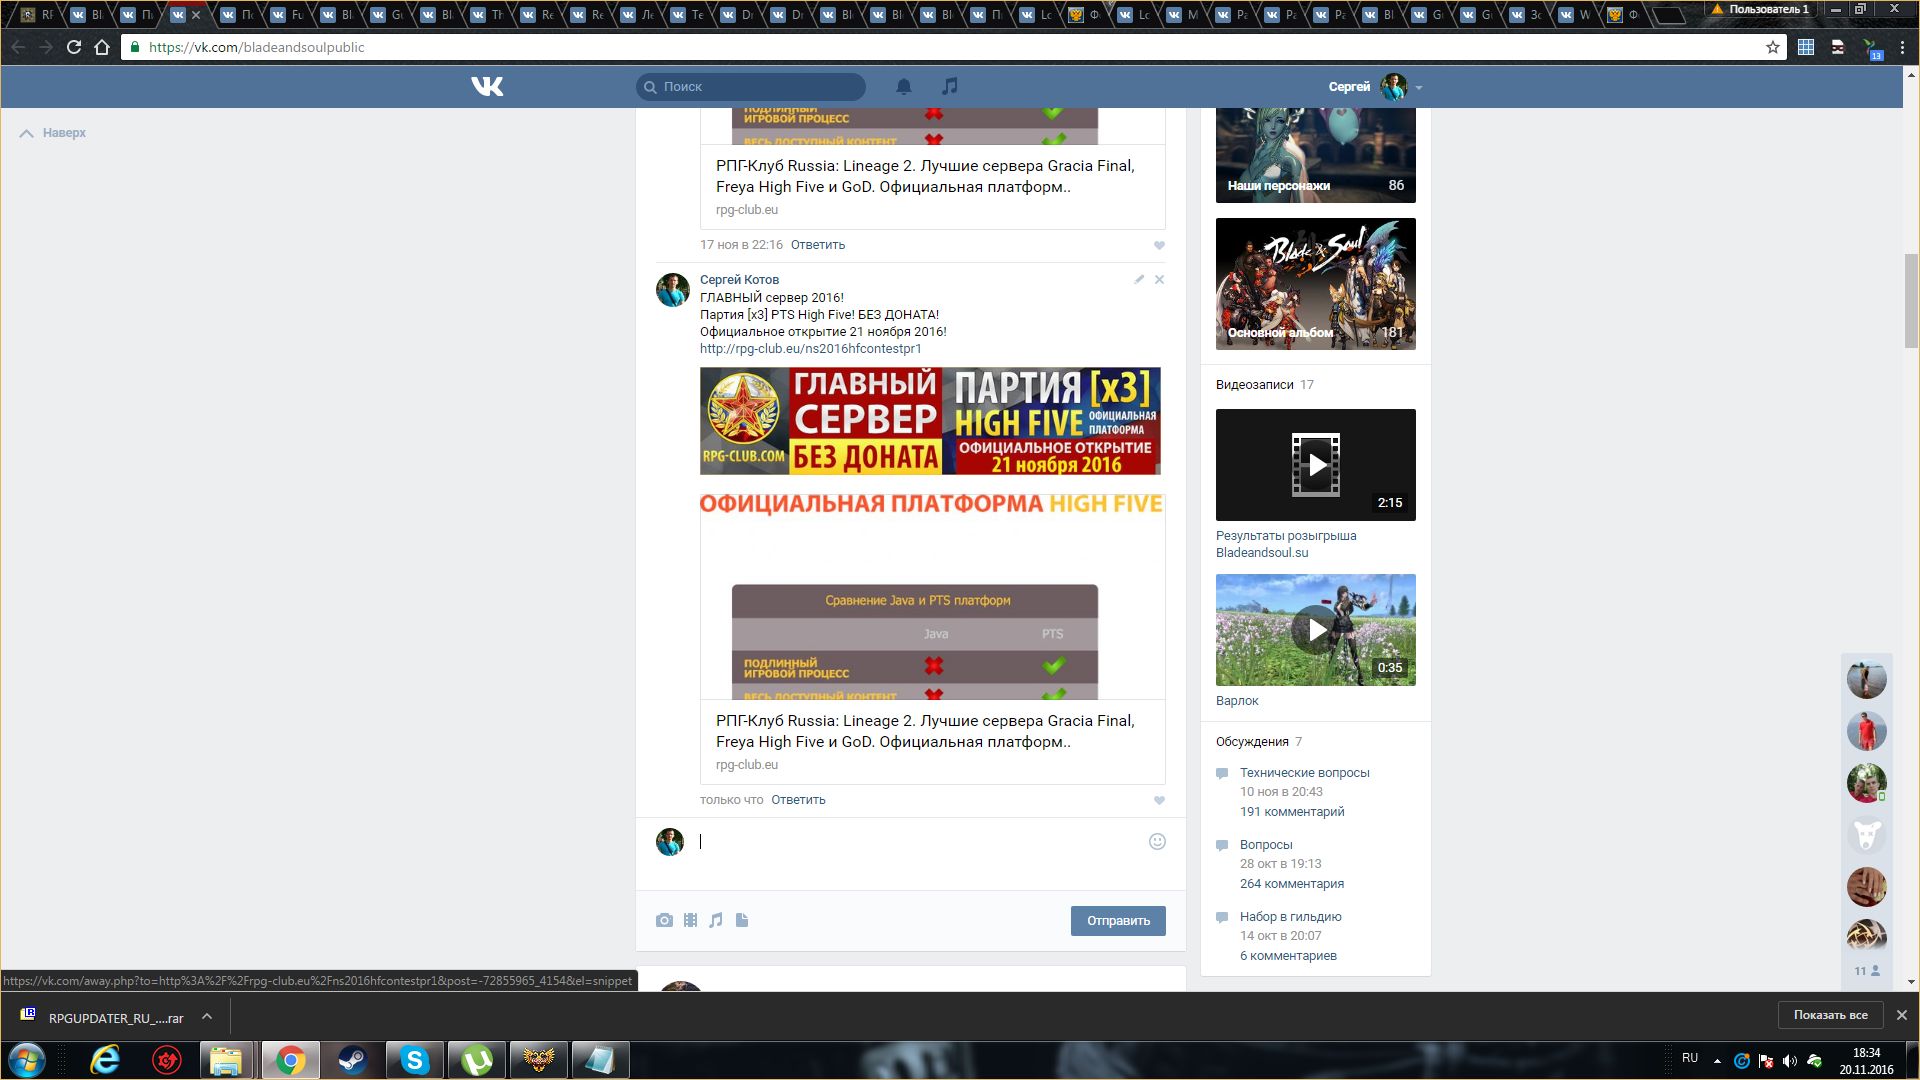Viewport: 1920px width, 1080px height.
Task: Like the 17 ноя comment
Action: 1159,245
